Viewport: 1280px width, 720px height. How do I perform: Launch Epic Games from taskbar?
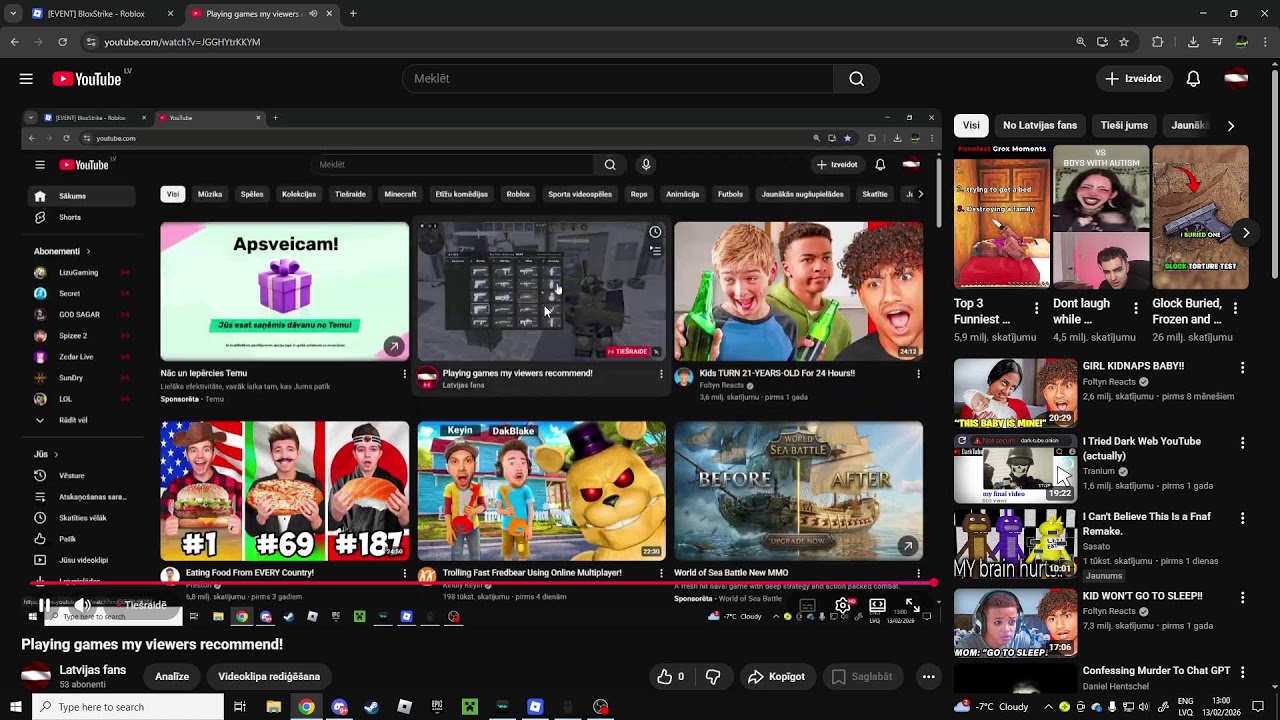(x=437, y=707)
